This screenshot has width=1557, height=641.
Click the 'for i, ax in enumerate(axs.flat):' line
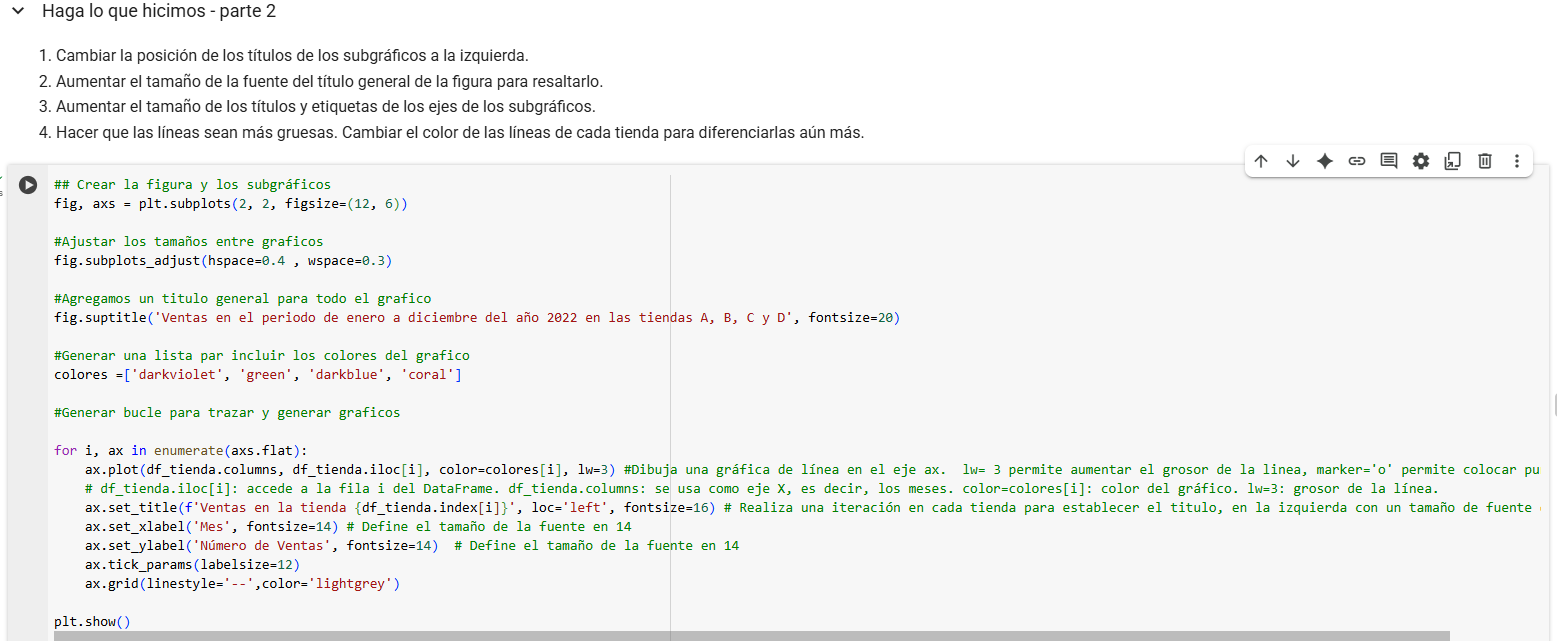coord(181,451)
